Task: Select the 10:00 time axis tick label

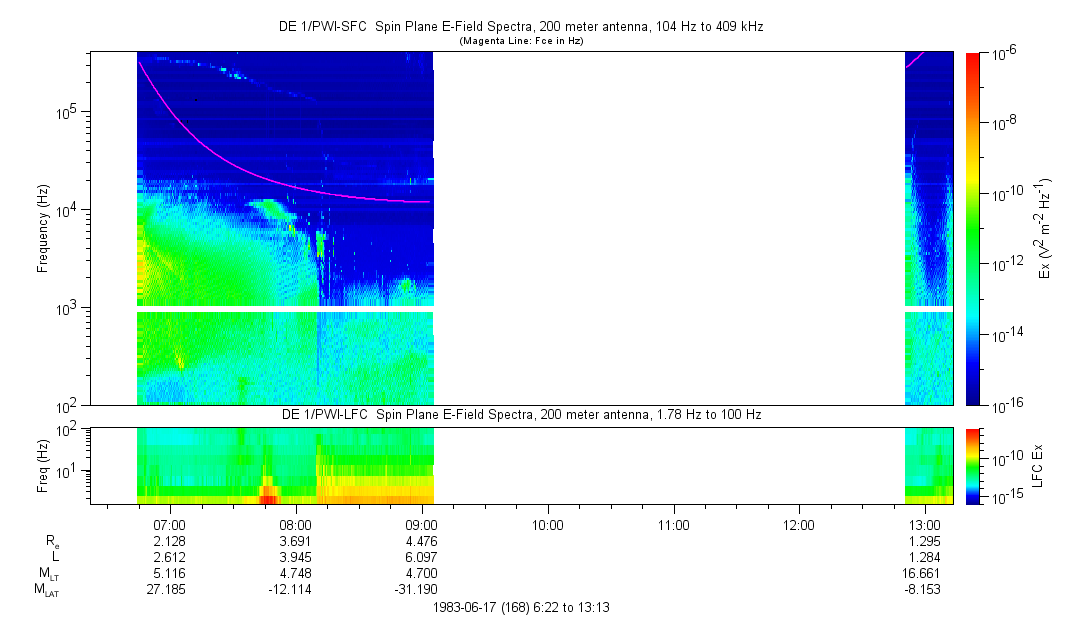Action: click(x=548, y=524)
